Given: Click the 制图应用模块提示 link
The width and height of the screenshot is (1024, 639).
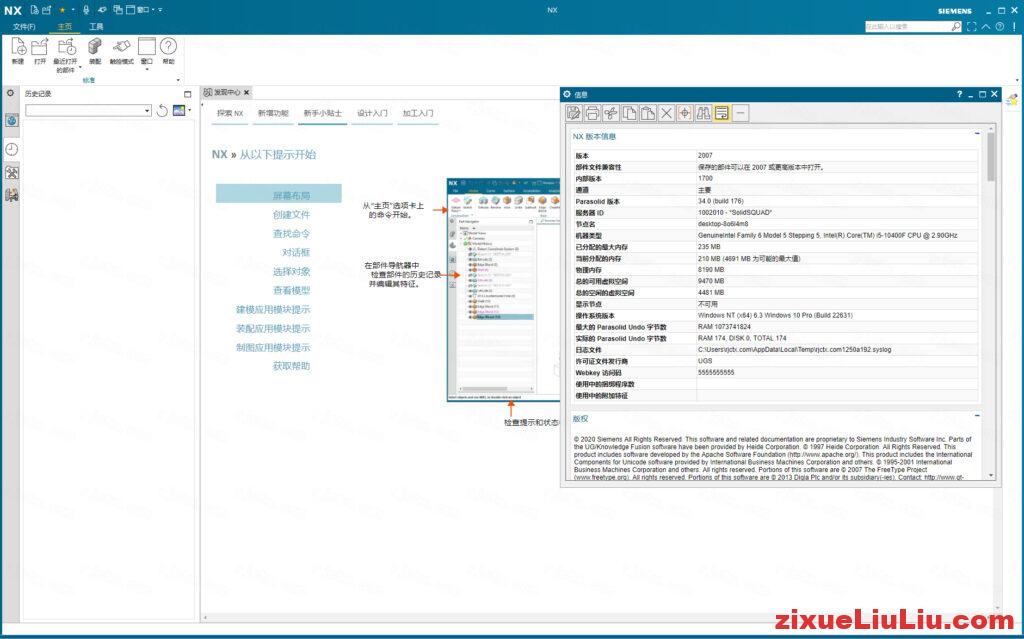Looking at the screenshot, I should [x=273, y=347].
